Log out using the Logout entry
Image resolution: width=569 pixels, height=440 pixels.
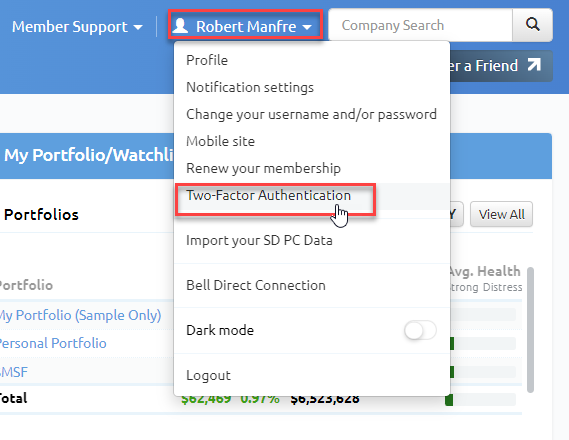click(x=208, y=375)
